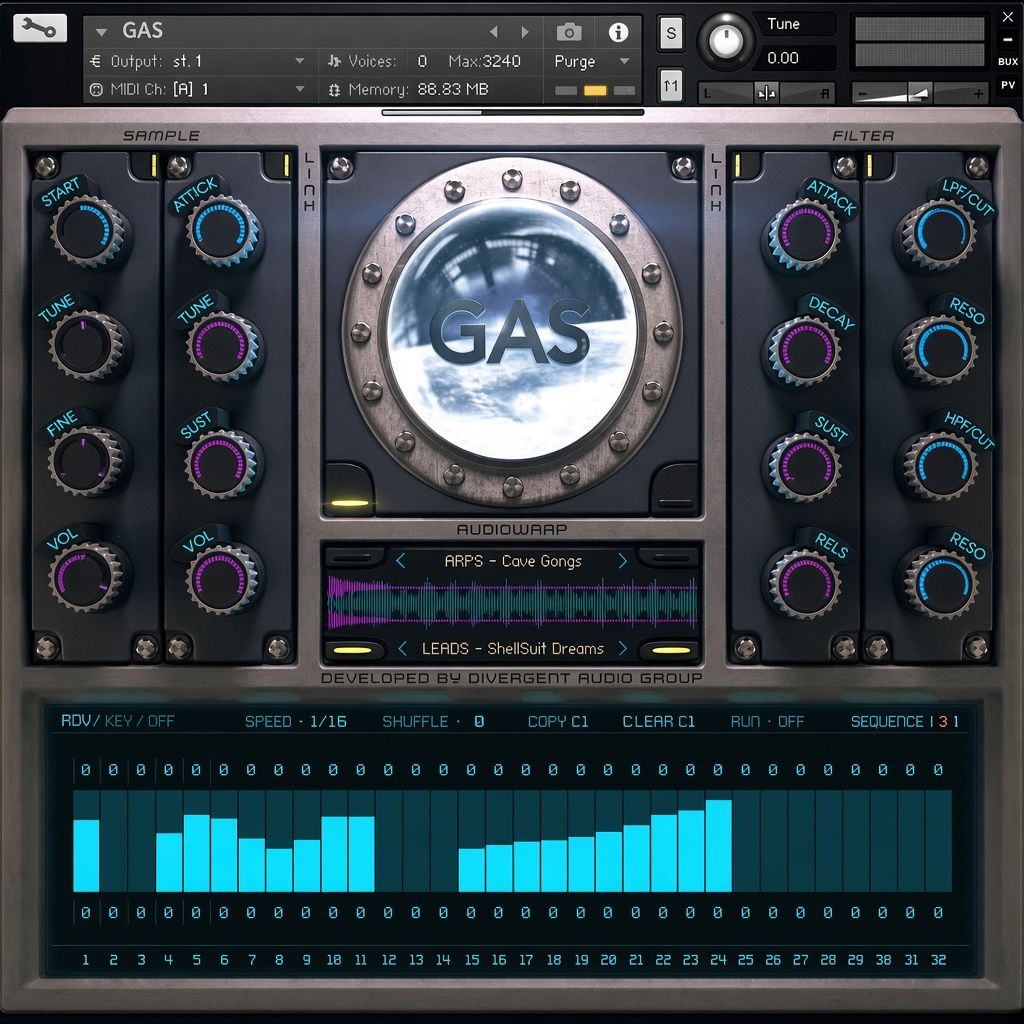
Task: Mute the instrument with the M button
Action: click(671, 86)
